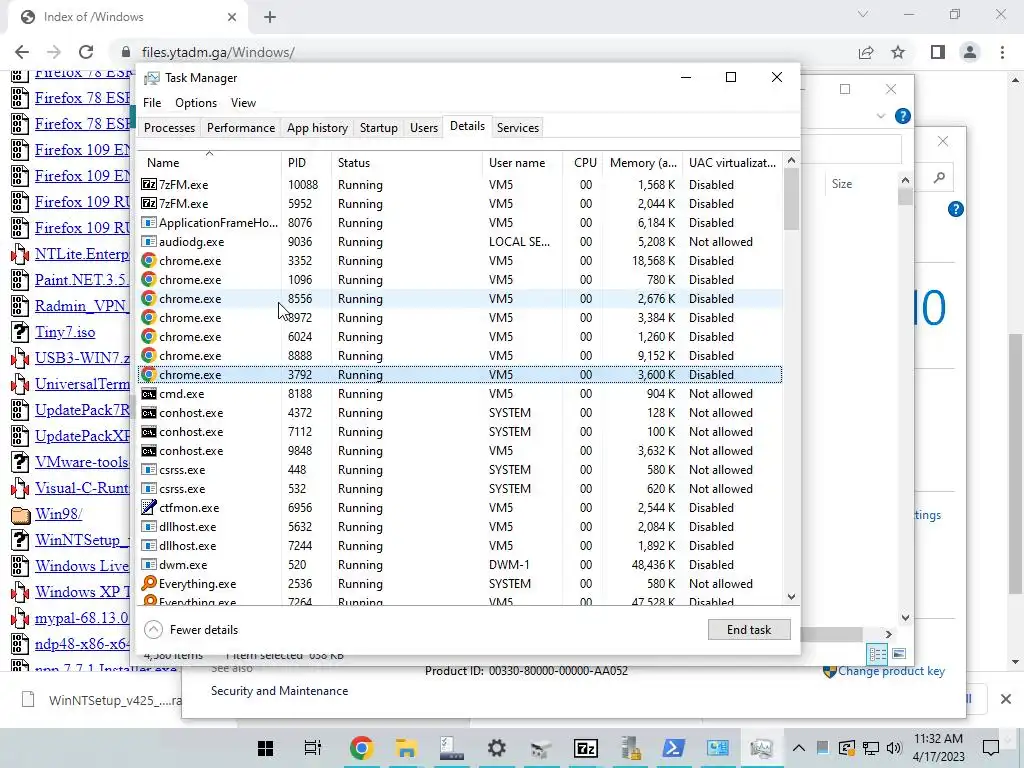This screenshot has height=768, width=1024.
Task: Select the ApplicationFrameHost process row
Action: (460, 223)
